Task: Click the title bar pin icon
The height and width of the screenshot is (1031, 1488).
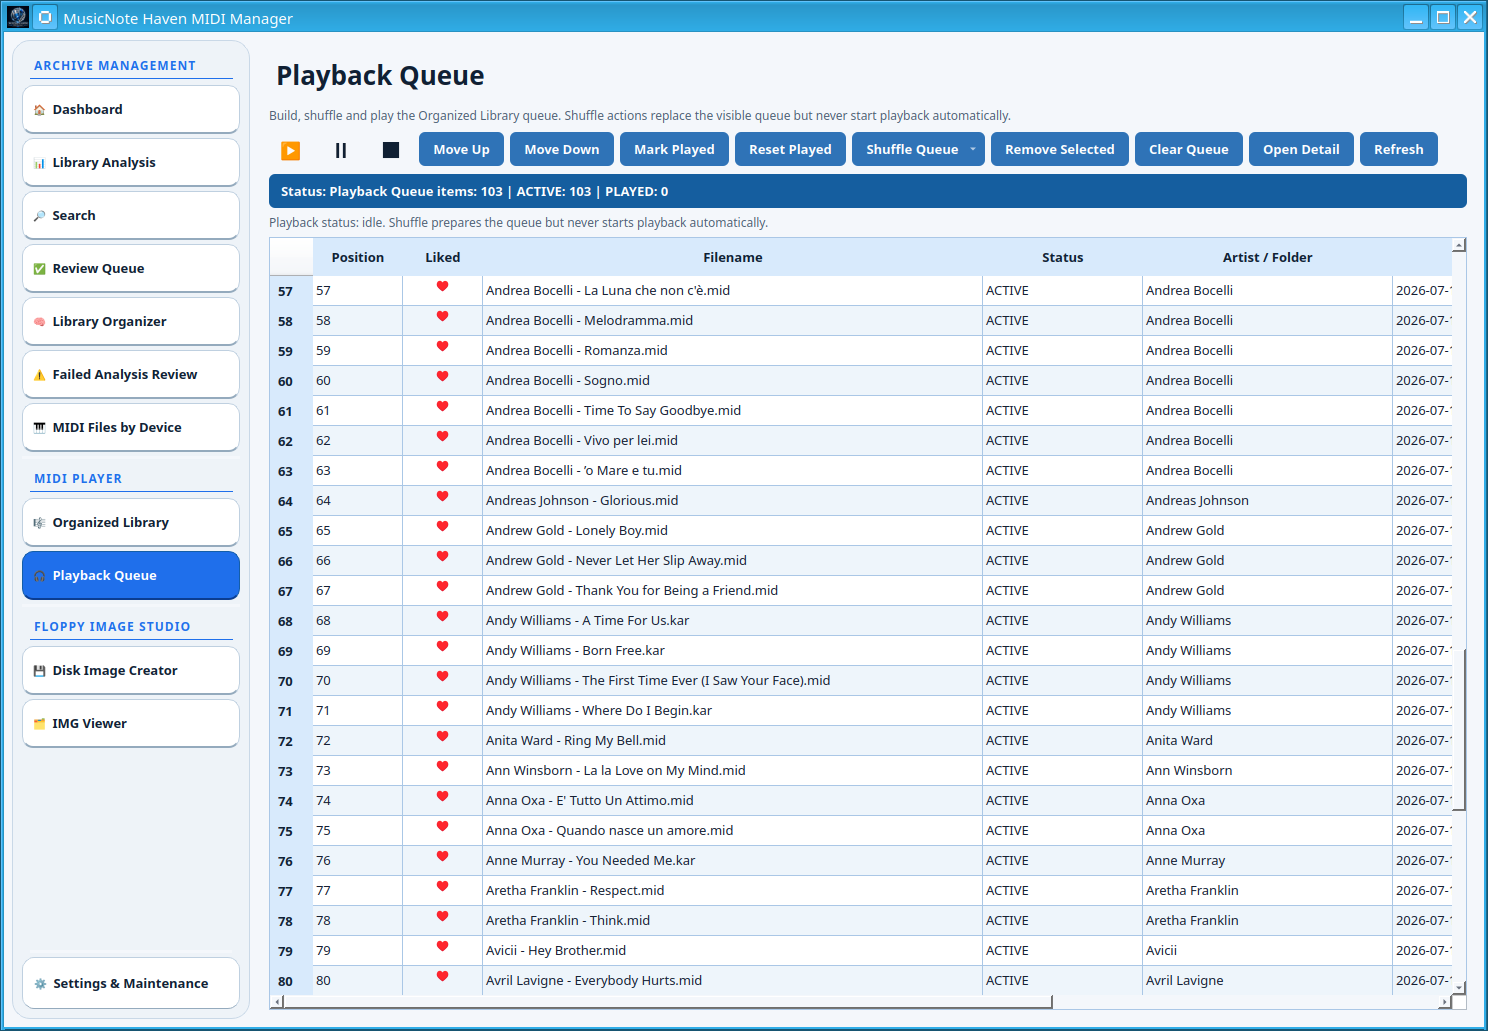Action: coord(45,17)
